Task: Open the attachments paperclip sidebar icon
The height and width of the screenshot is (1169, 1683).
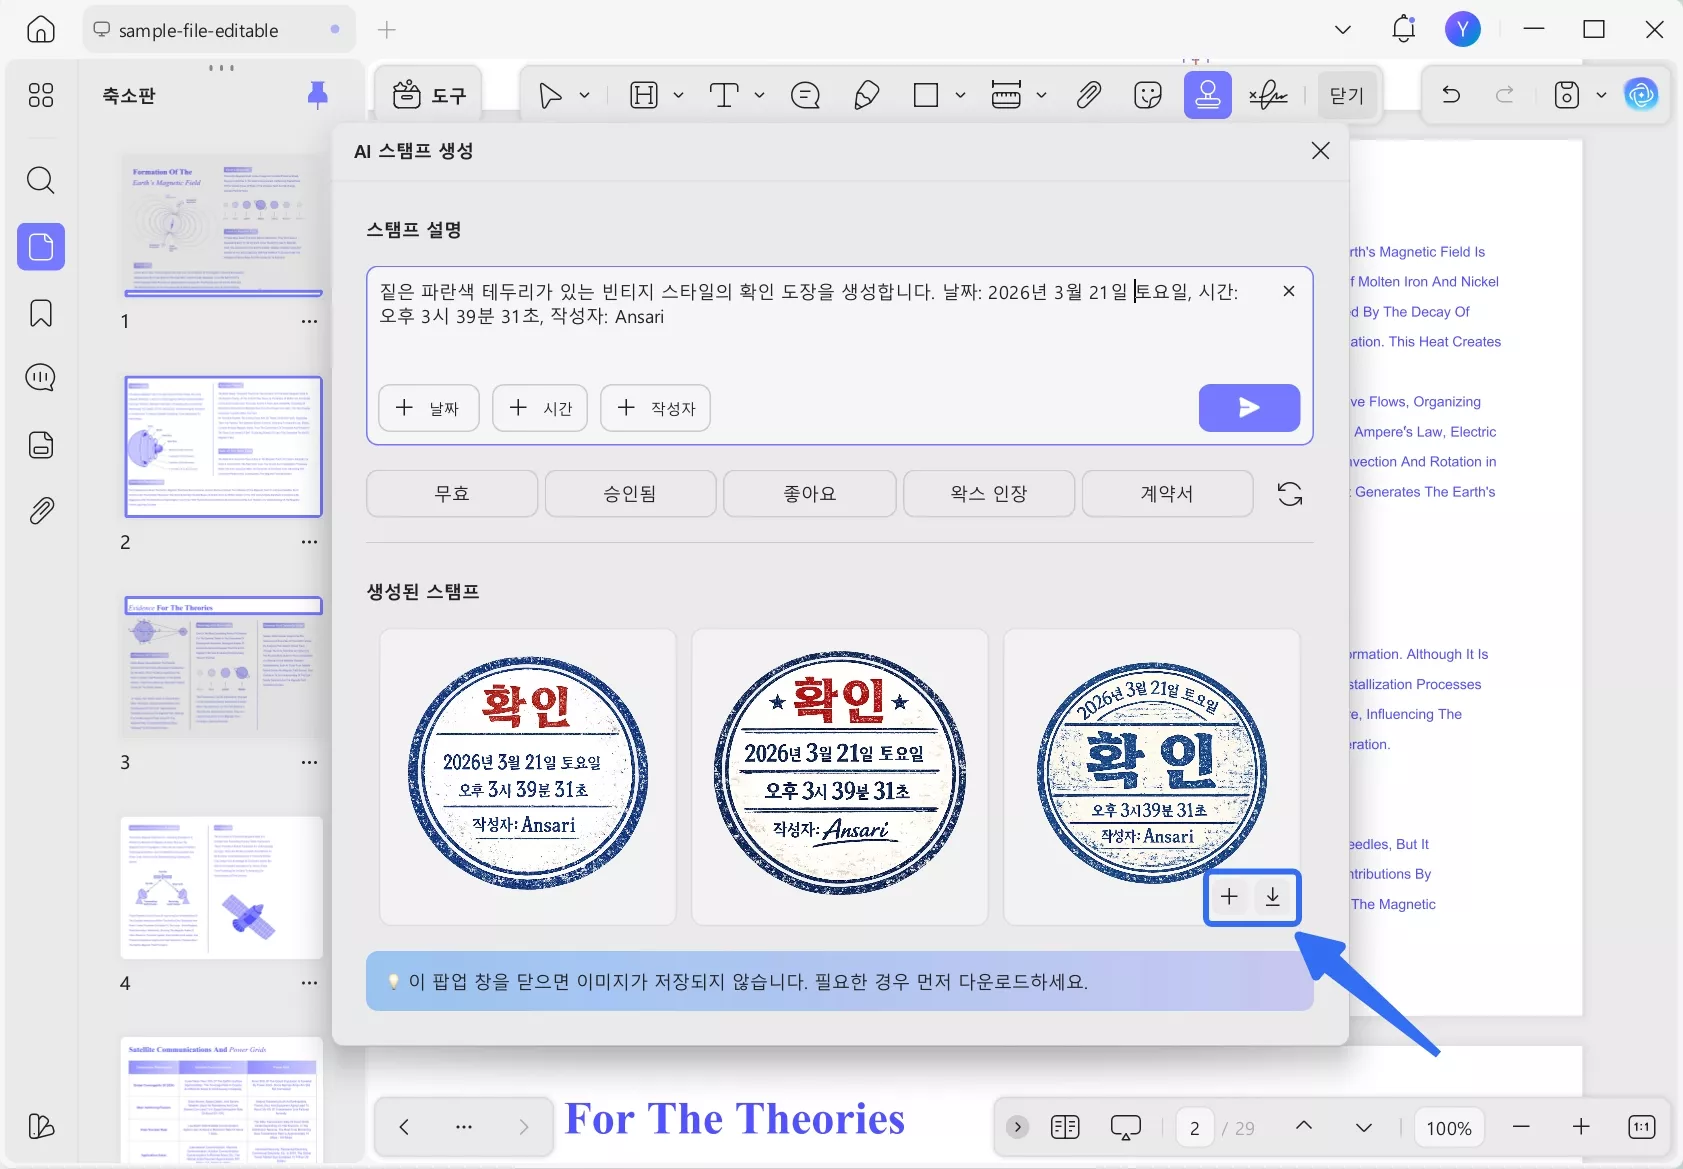Action: (x=41, y=511)
